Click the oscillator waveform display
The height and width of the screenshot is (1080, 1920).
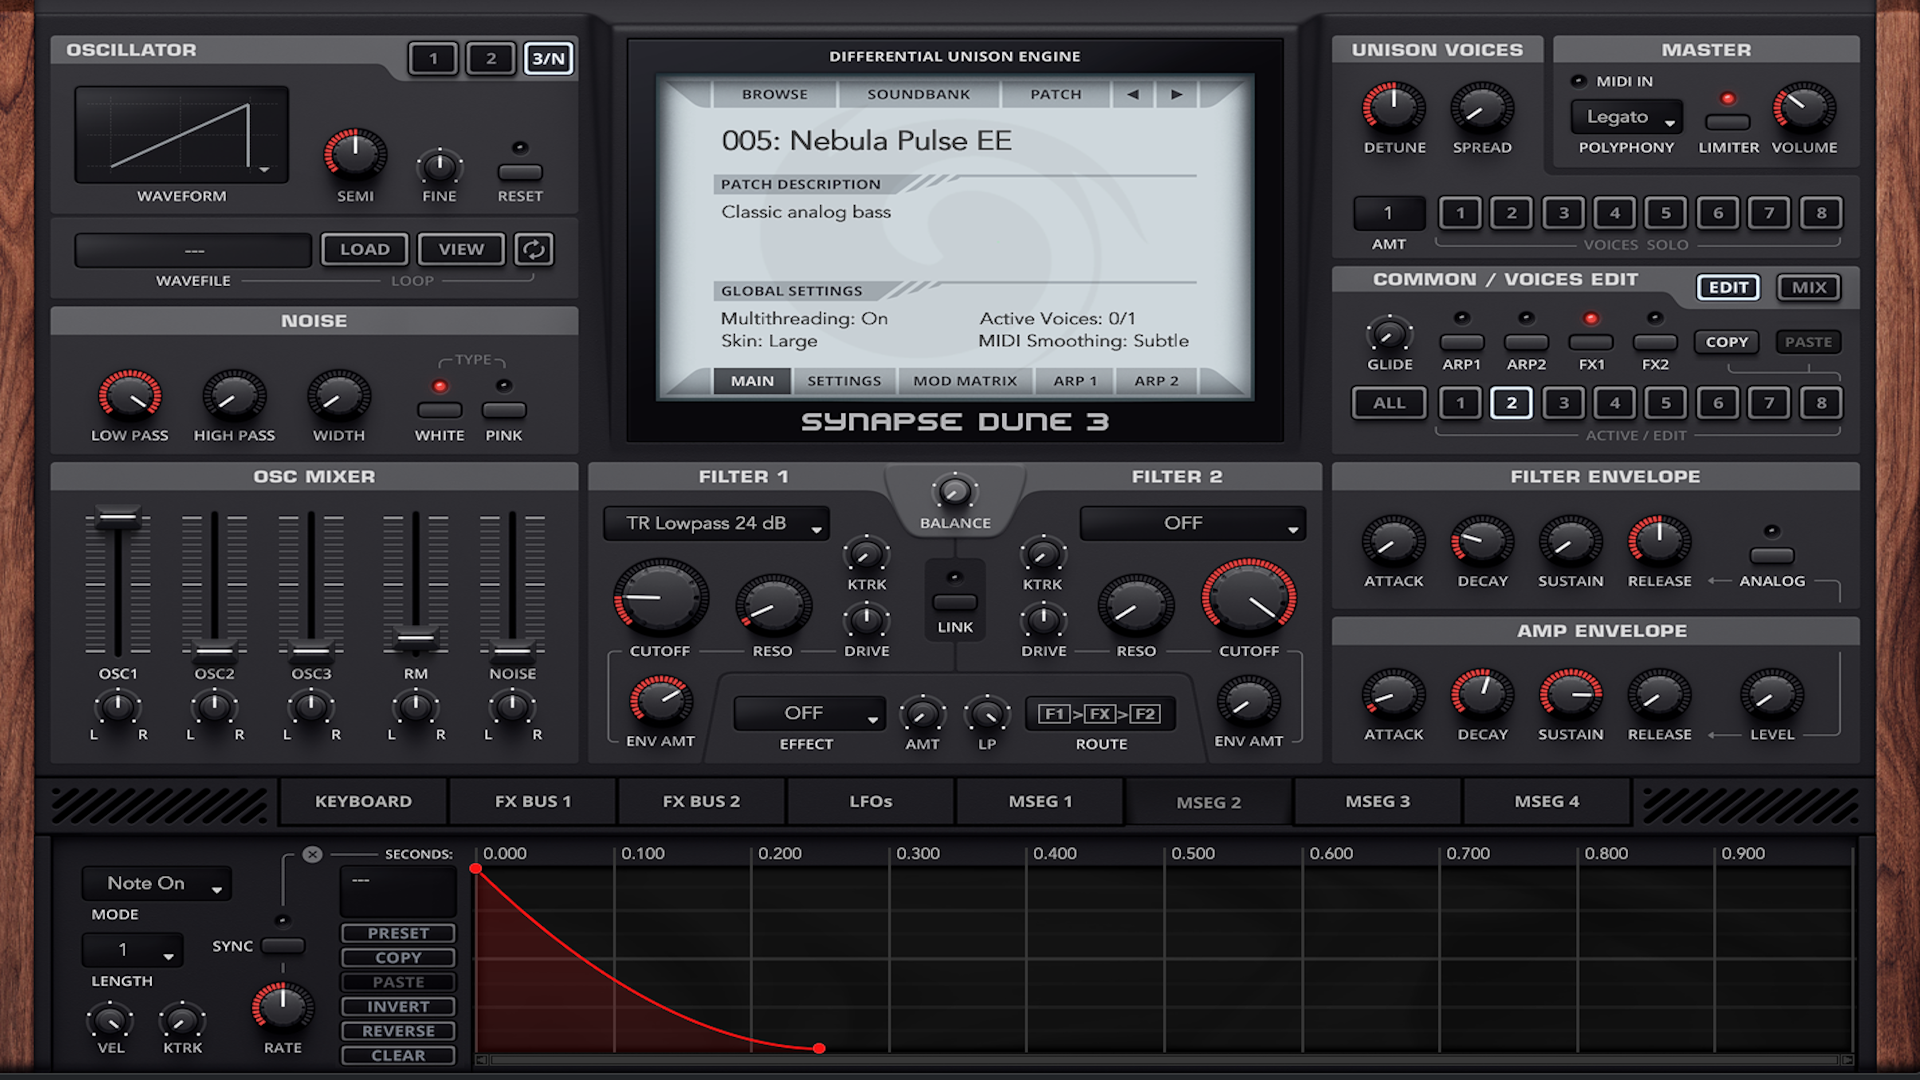tap(182, 136)
